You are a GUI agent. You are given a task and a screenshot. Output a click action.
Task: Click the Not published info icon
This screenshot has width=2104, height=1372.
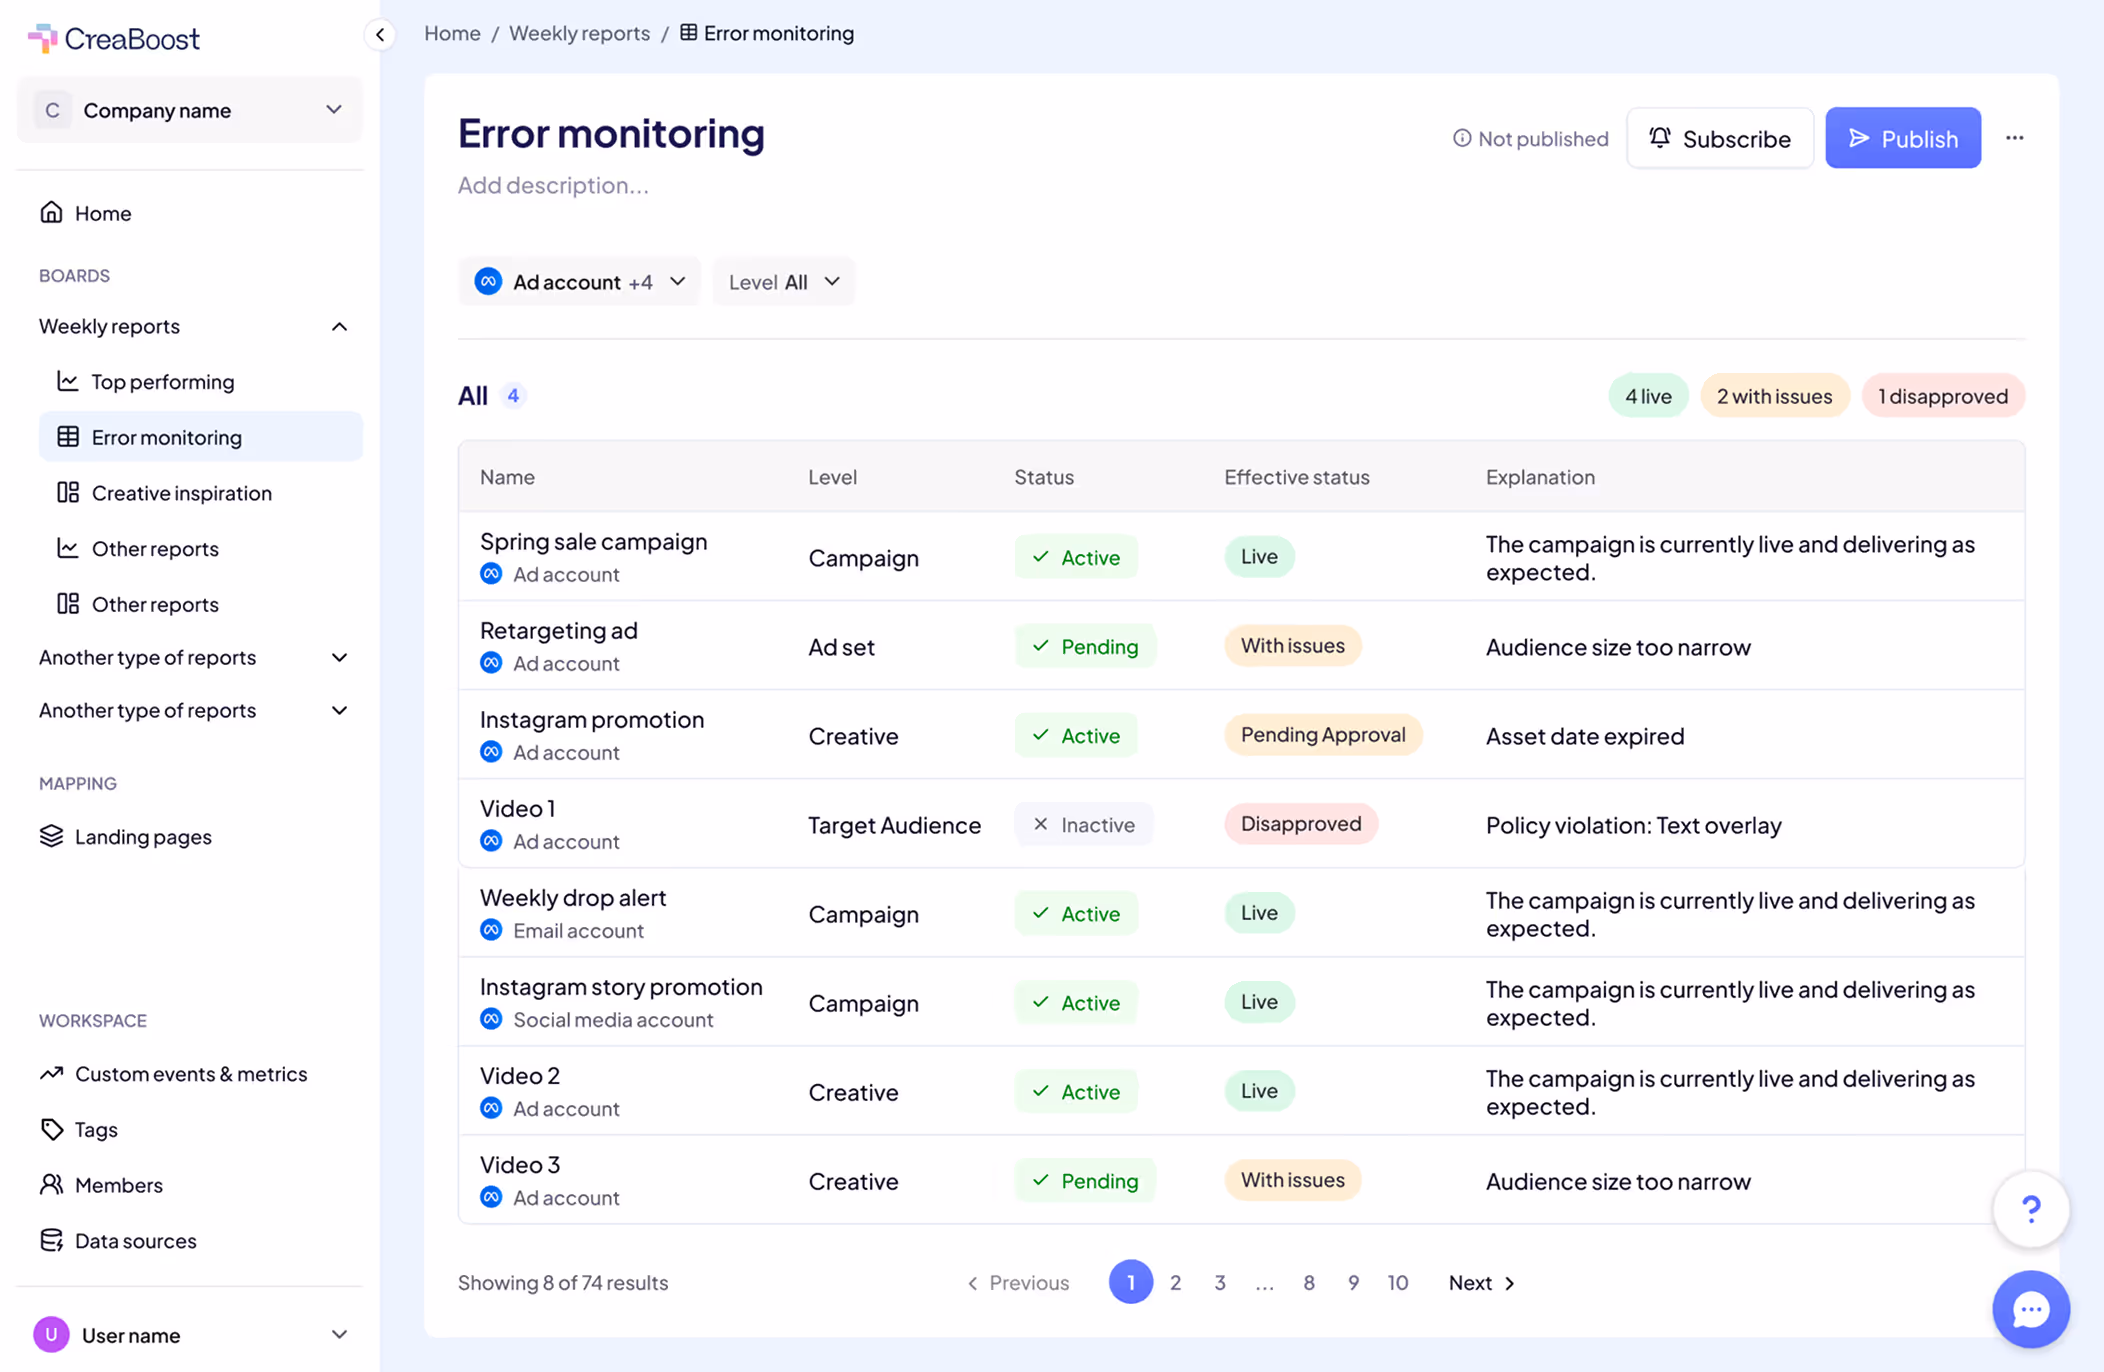(1462, 138)
